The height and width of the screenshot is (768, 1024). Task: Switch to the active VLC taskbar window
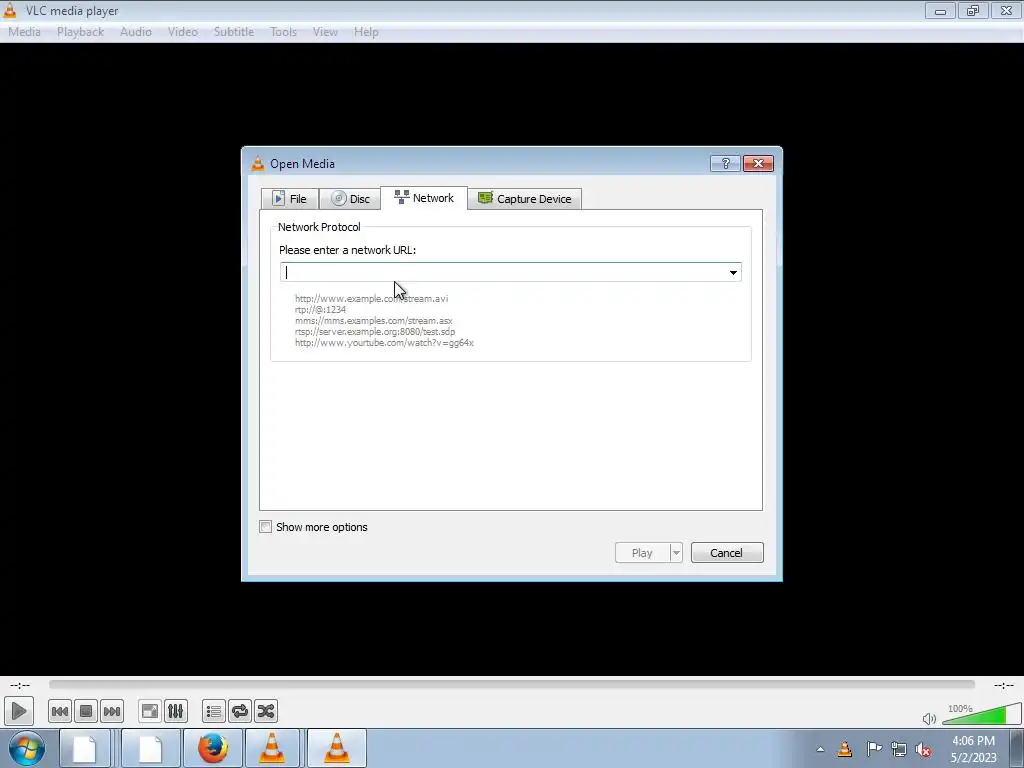click(337, 748)
